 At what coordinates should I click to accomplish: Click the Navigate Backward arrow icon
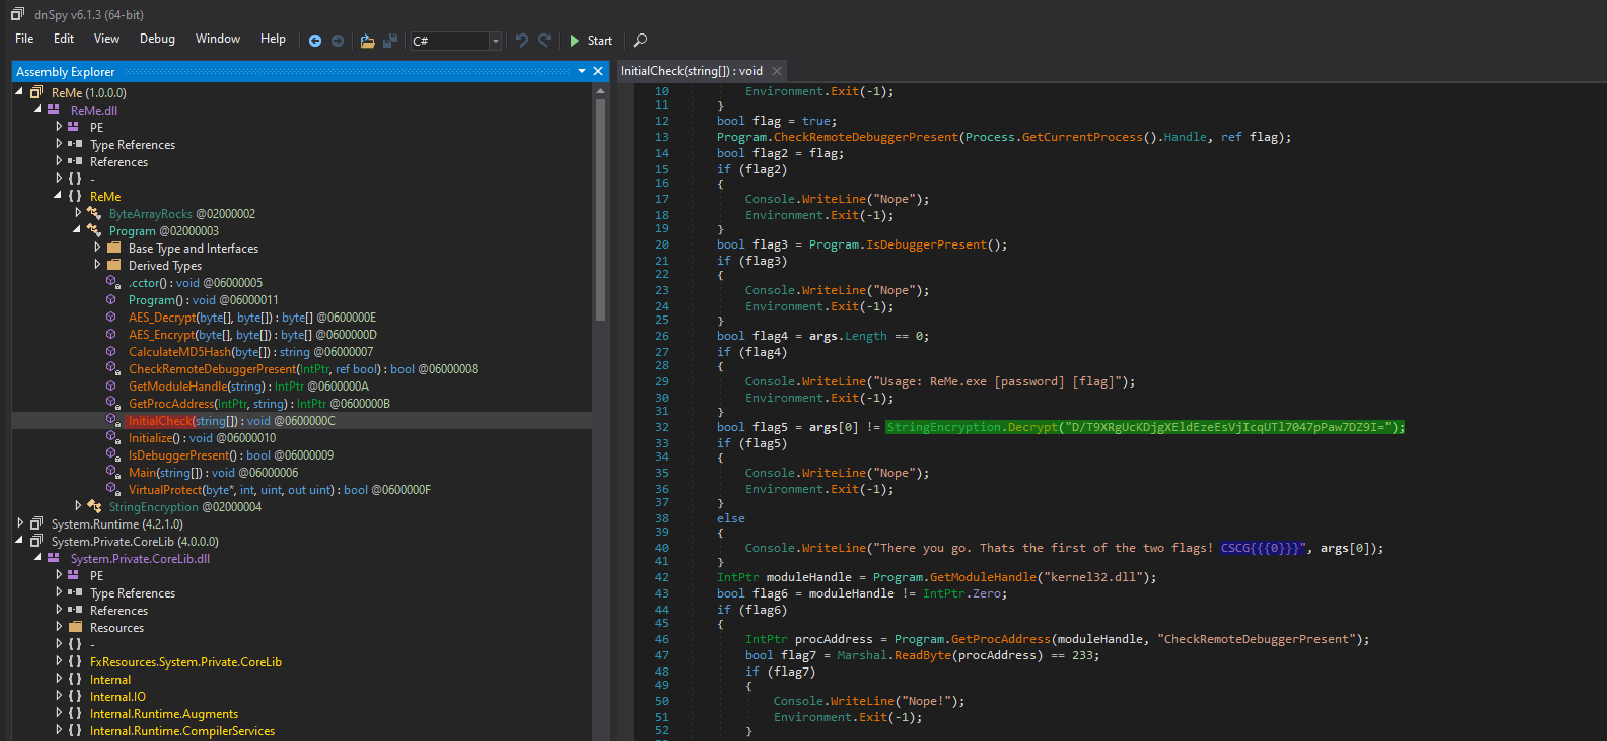coord(315,41)
